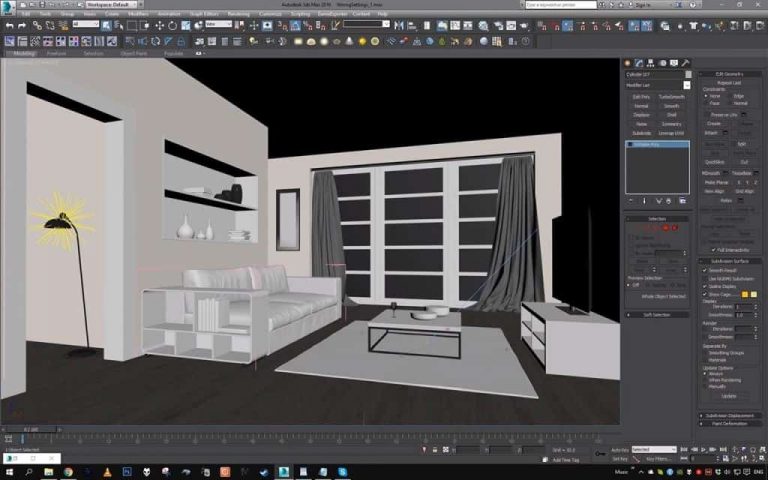This screenshot has width=768, height=480.
Task: Toggle Smooth Result checkbox
Action: 705,270
